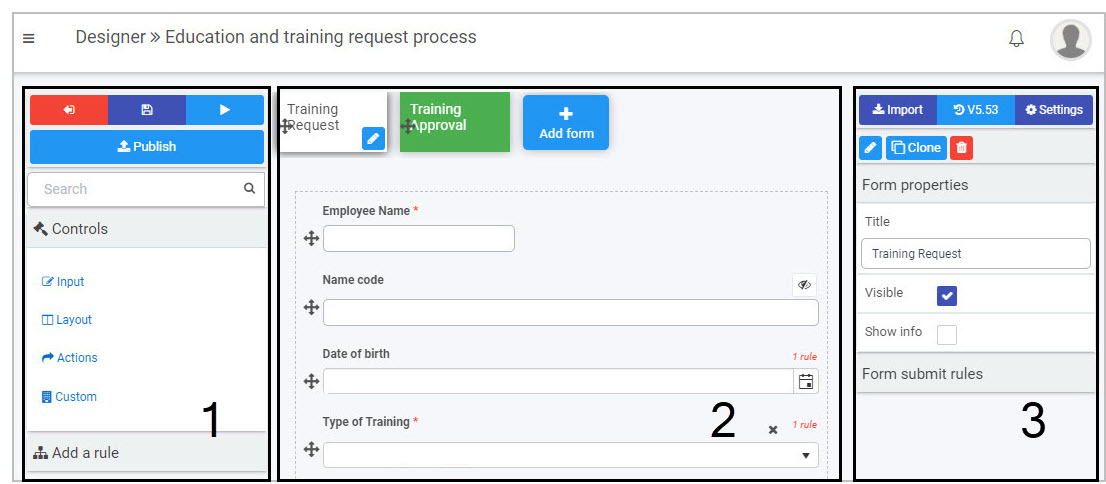
Task: Enable the Show info checkbox
Action: [947, 334]
